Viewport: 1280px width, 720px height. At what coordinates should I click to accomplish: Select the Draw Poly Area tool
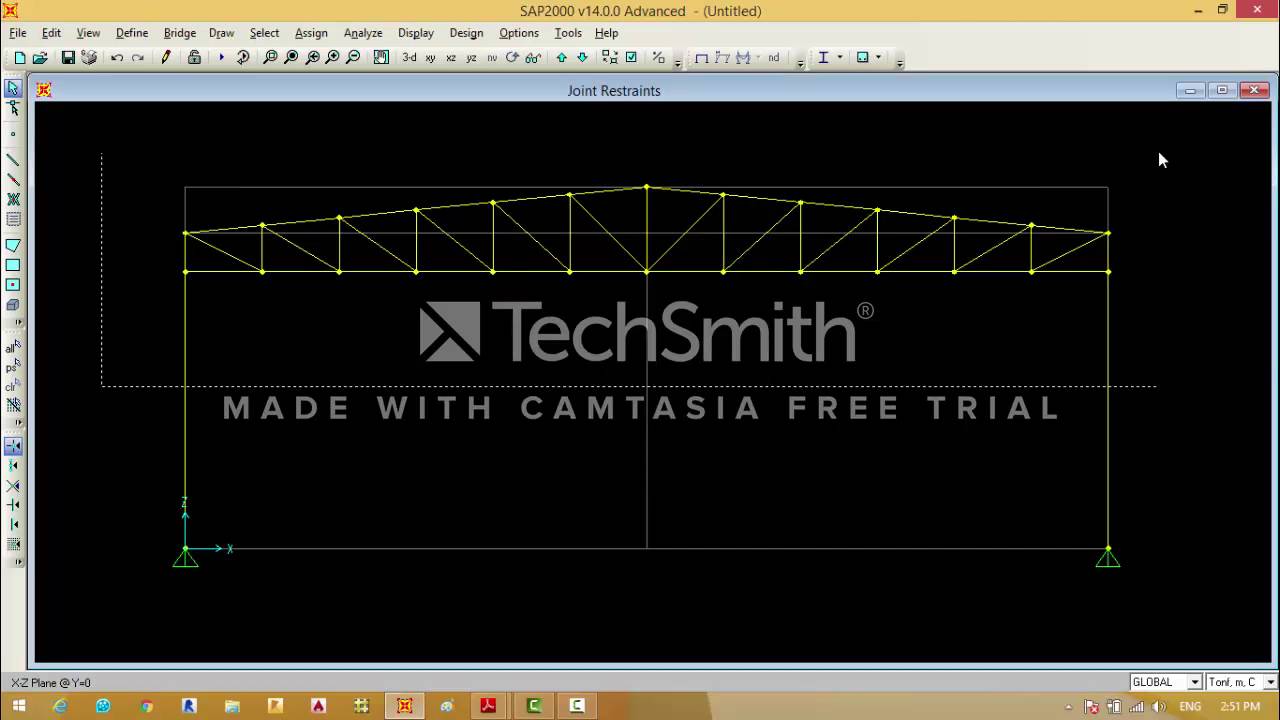click(13, 245)
